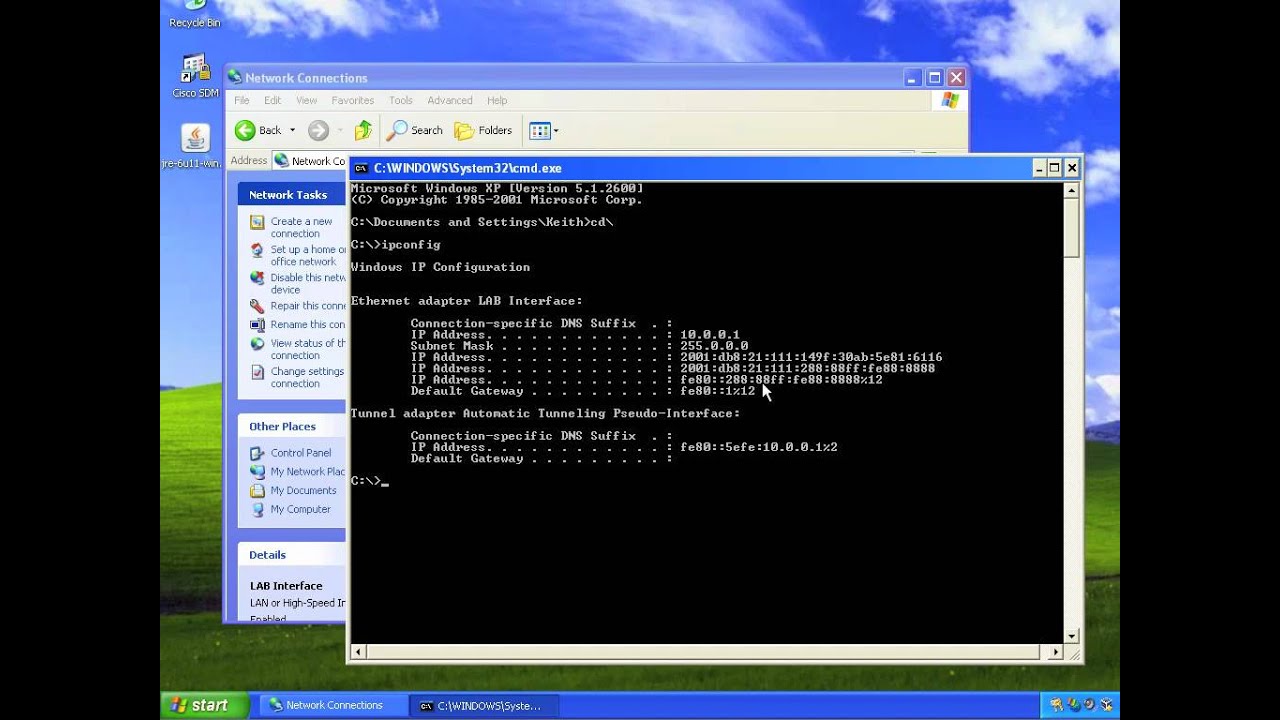Maximize the cmd.exe window
Viewport: 1280px width, 720px height.
point(1055,168)
